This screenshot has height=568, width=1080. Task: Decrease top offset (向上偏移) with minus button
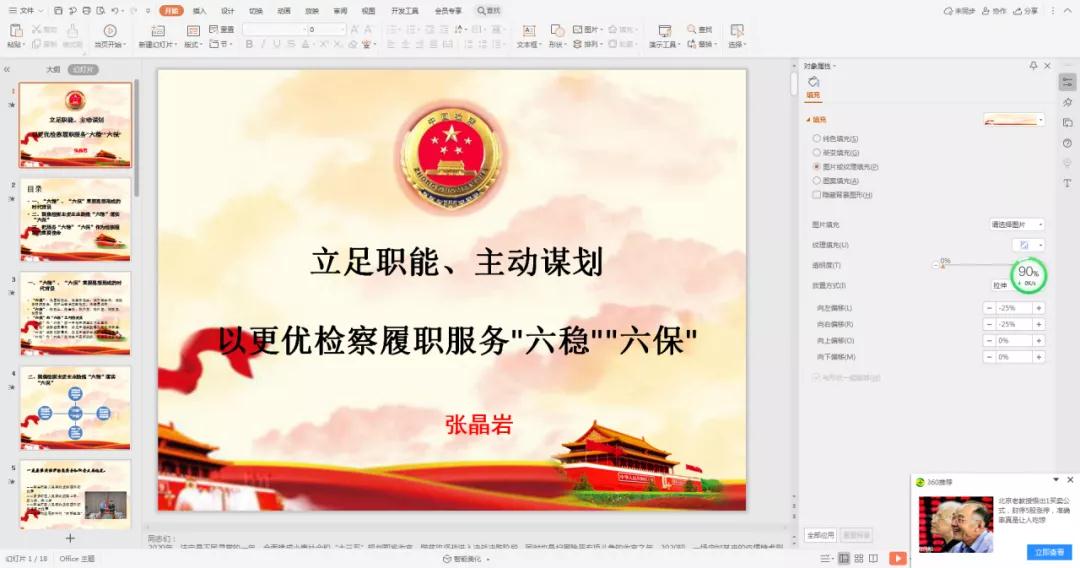(989, 341)
